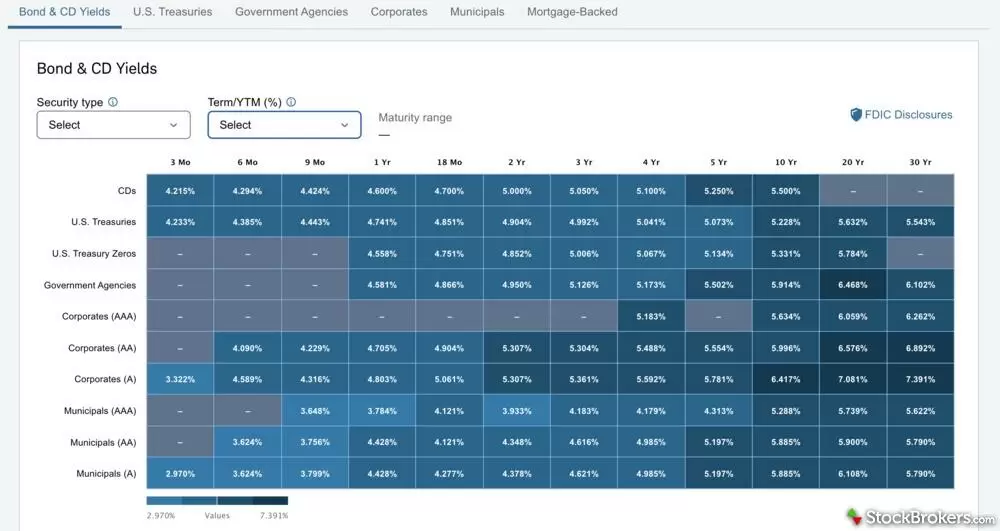Click Municipals (A) 20 Yr 6.108% cell

click(853, 474)
